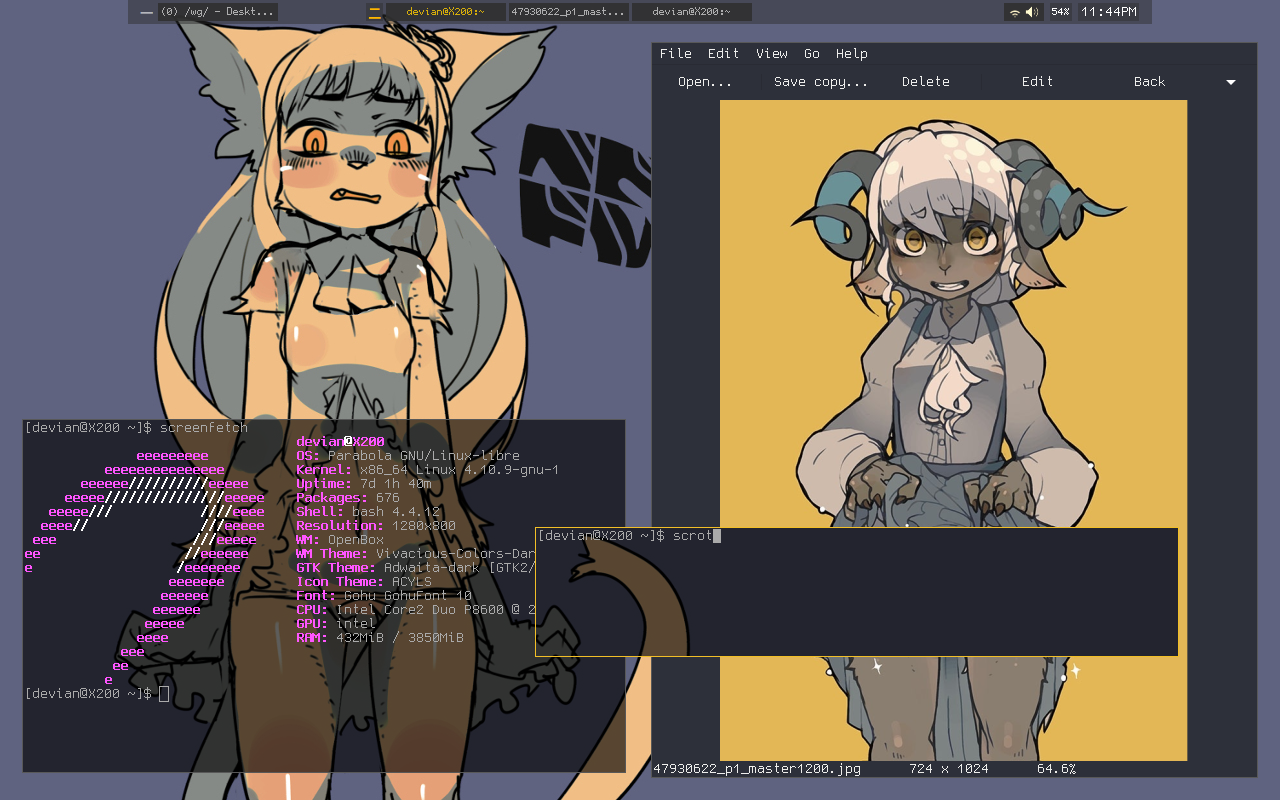Click the empty prompt below screenfetch output

pyautogui.click(x=97, y=694)
